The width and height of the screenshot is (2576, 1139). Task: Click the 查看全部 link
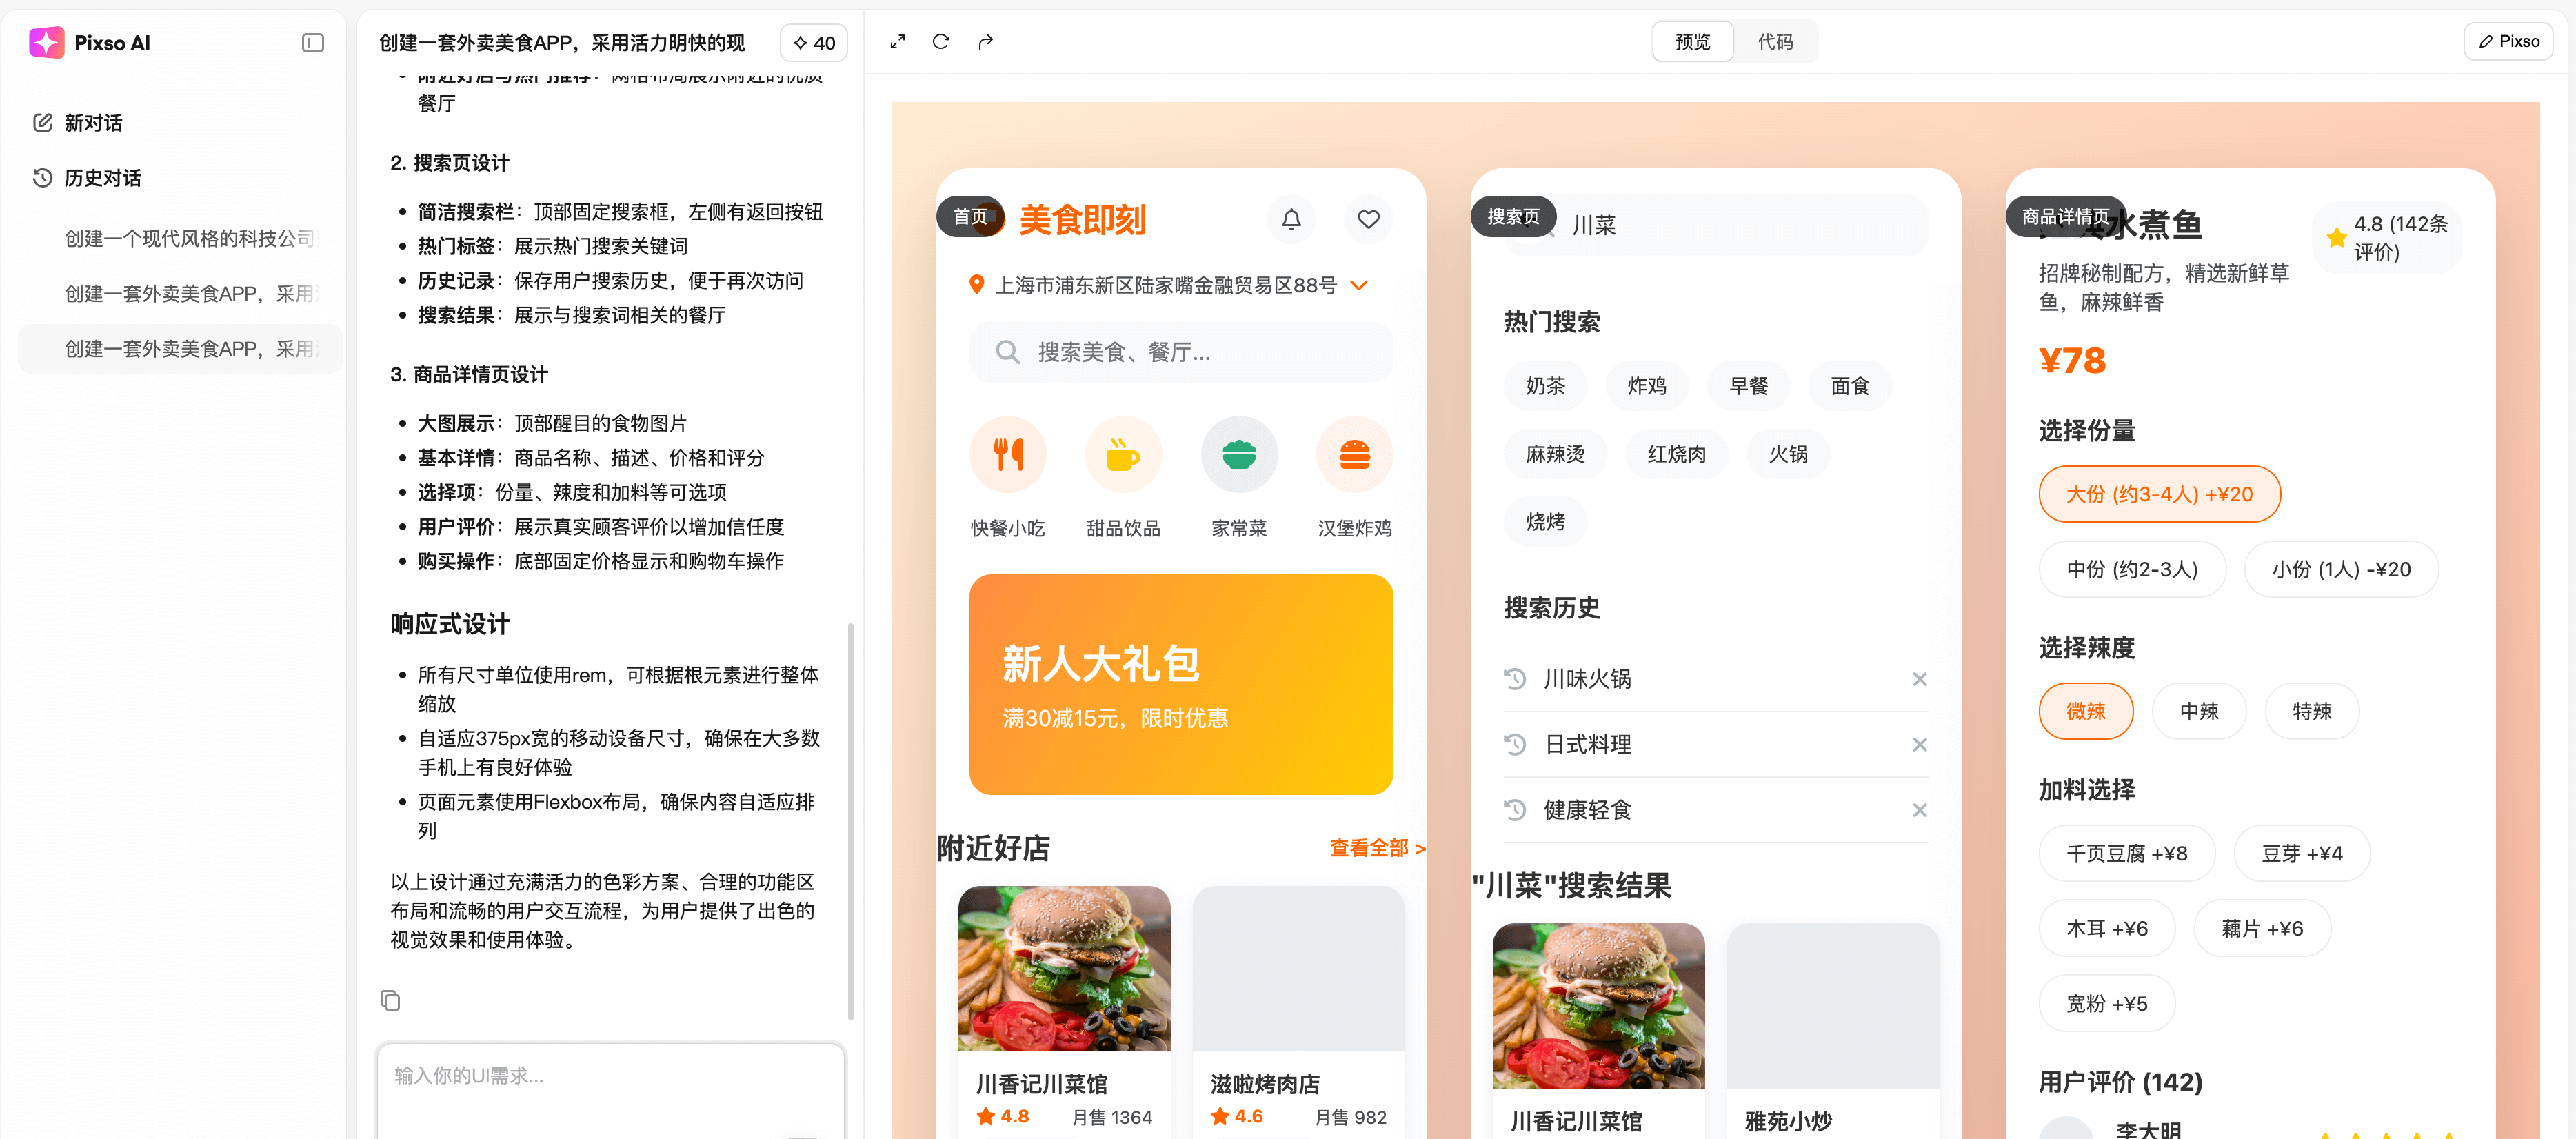(1376, 848)
